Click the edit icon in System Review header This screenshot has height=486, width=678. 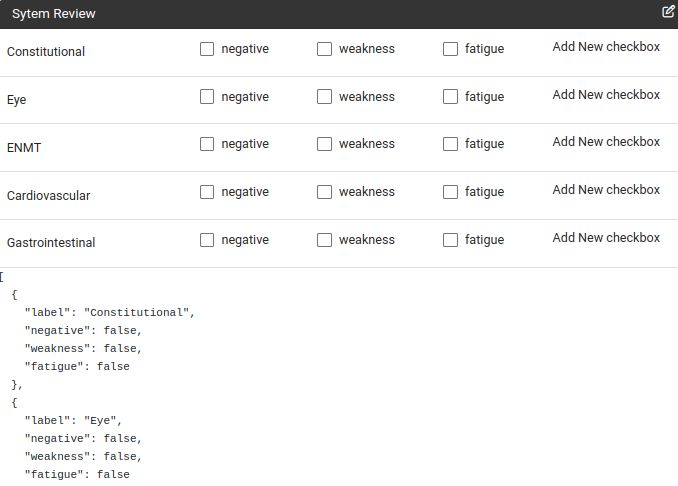pos(668,12)
